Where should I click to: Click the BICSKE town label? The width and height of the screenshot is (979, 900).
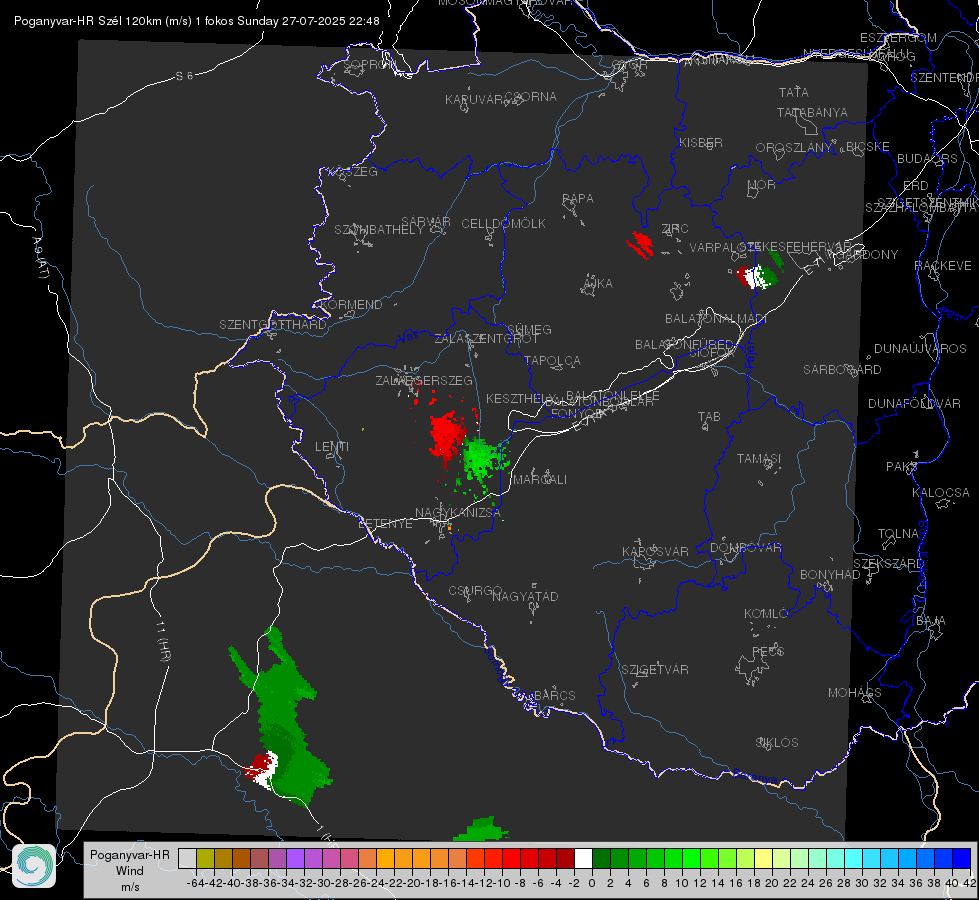867,147
